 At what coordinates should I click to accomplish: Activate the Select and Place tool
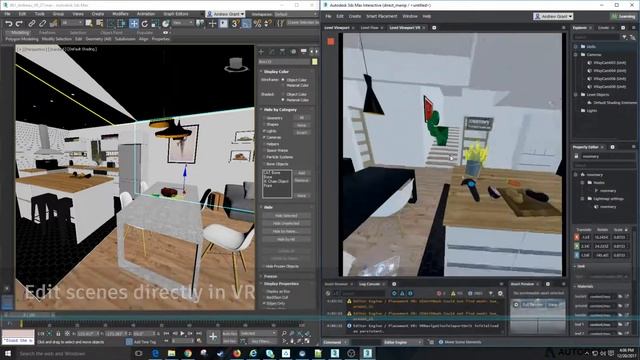pos(166,24)
